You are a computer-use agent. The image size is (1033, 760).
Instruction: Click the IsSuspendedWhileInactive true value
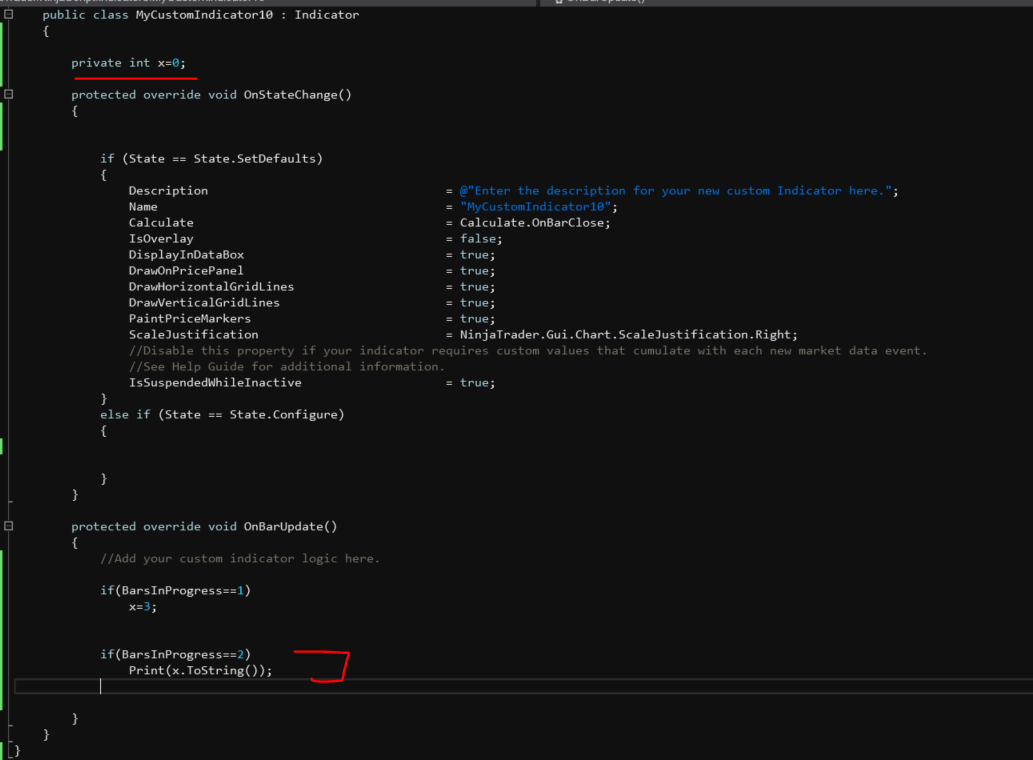point(477,383)
